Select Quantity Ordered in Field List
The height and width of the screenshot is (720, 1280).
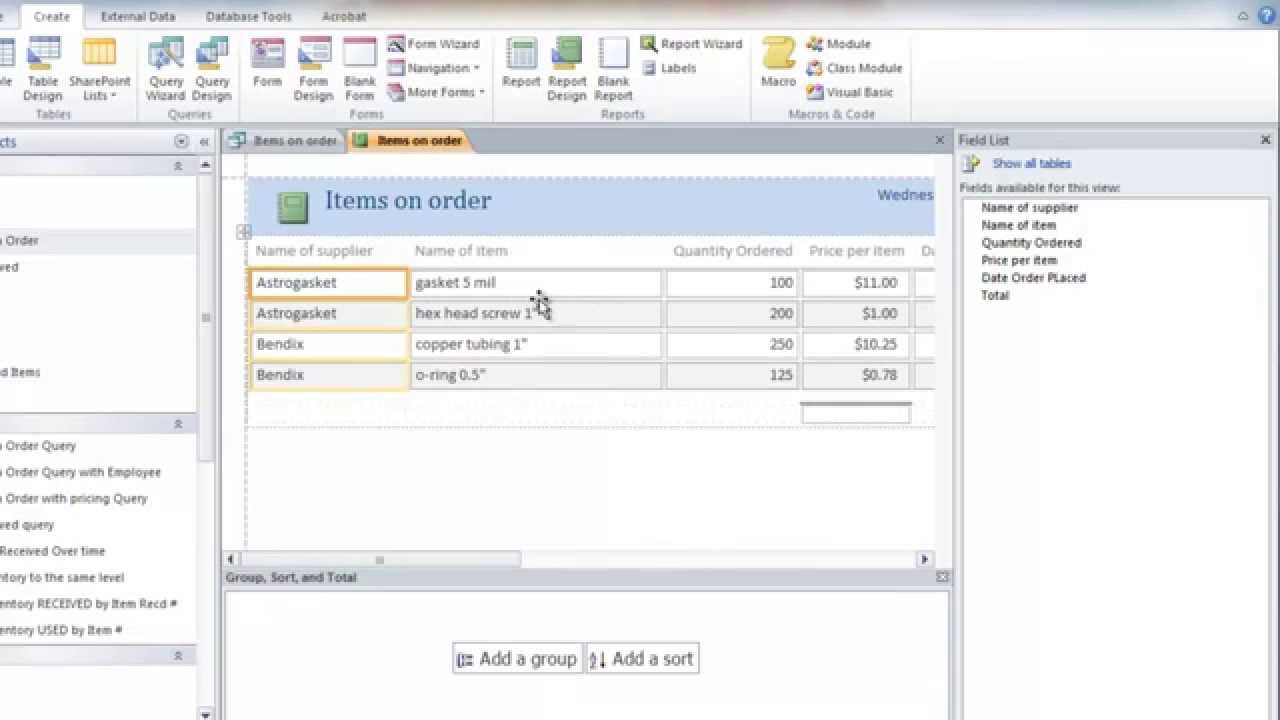point(1031,243)
